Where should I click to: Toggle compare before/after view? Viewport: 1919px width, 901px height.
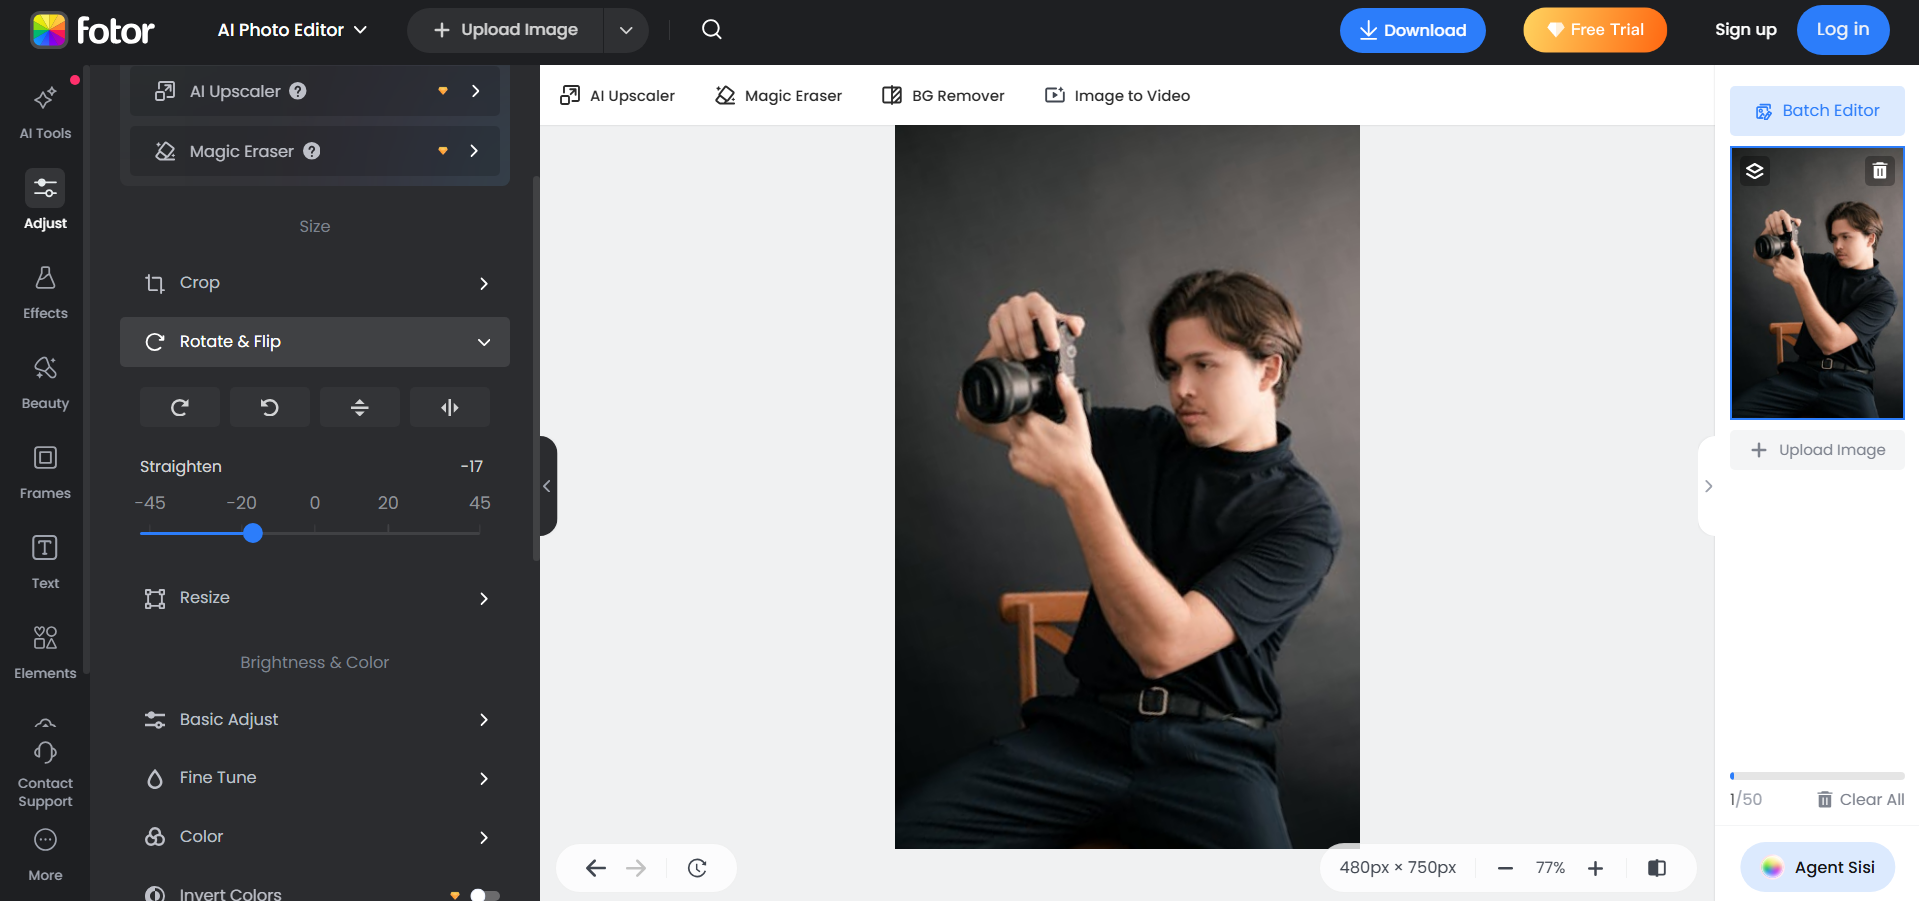coord(1657,868)
